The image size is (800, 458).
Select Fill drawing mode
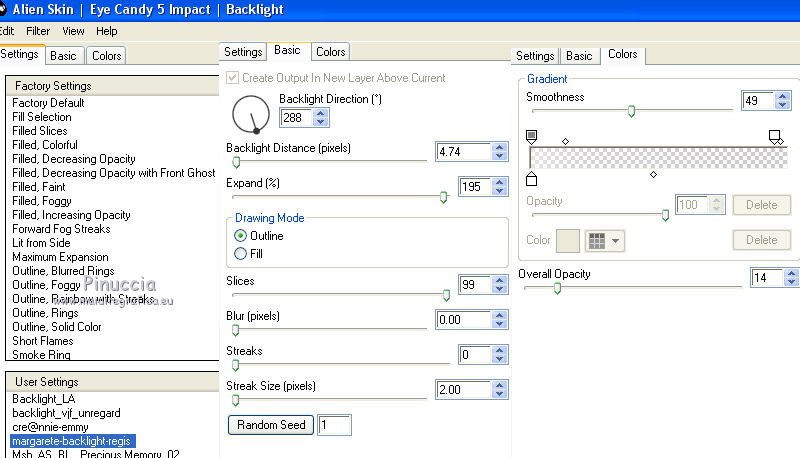pos(240,253)
